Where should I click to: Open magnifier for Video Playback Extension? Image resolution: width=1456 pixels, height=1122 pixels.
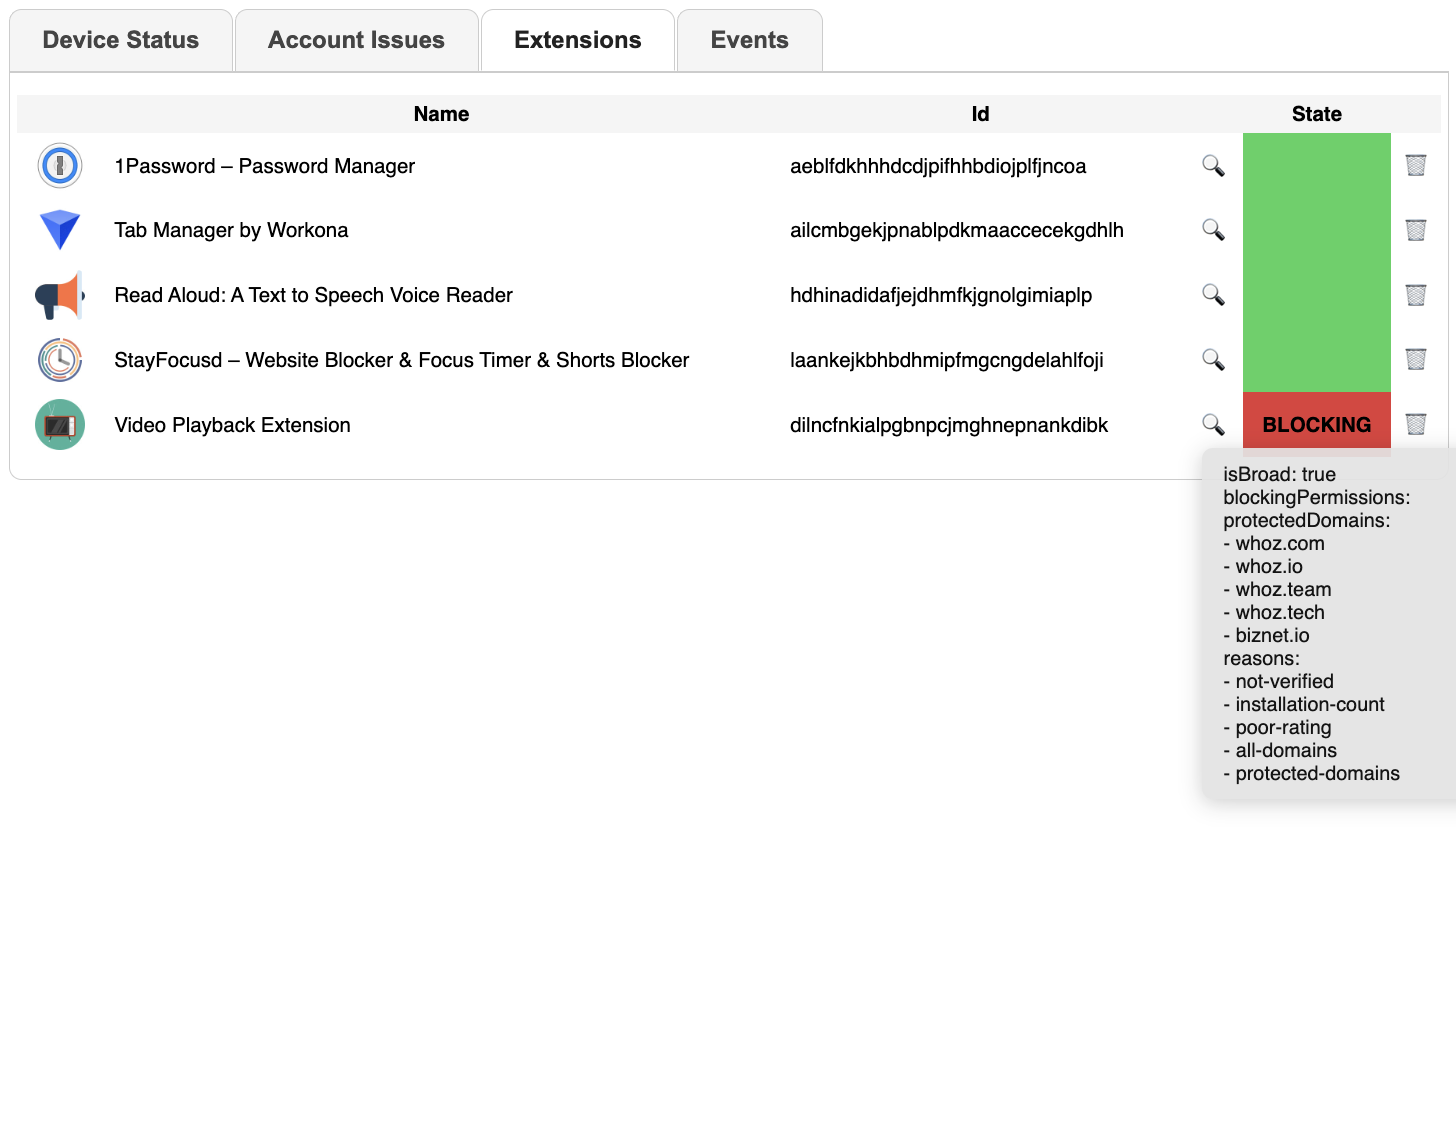coord(1212,425)
